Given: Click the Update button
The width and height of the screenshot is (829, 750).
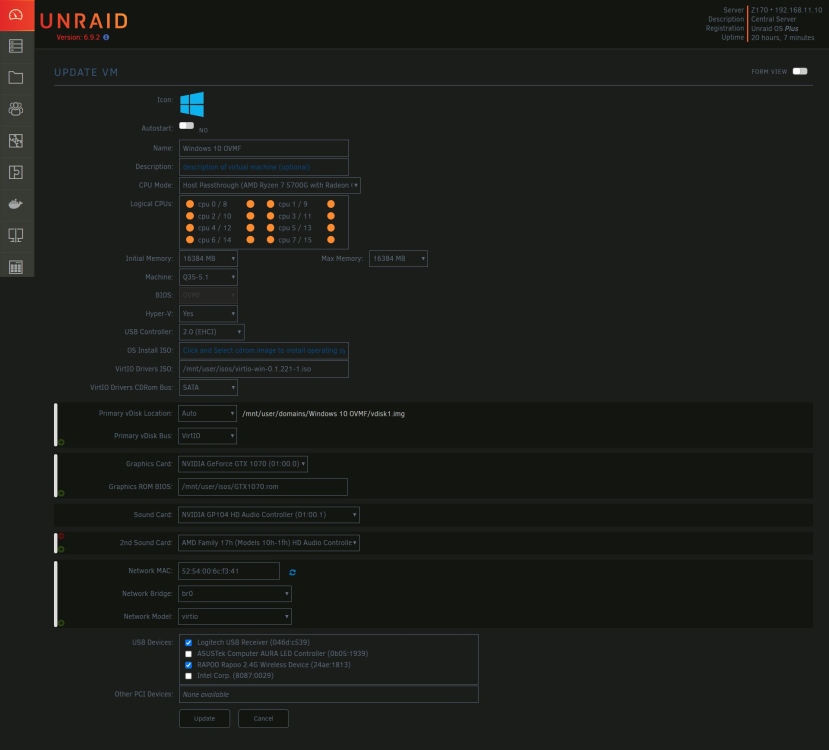Looking at the screenshot, I should click(x=205, y=719).
